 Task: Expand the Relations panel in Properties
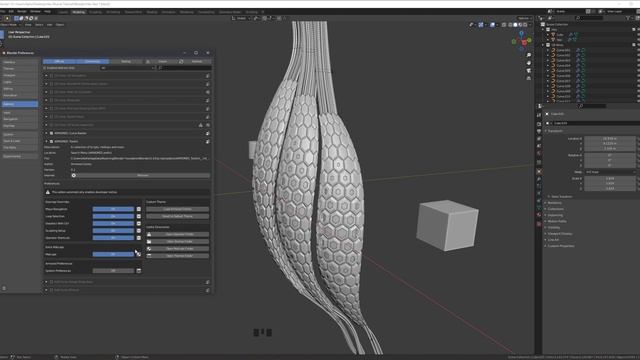click(x=553, y=203)
